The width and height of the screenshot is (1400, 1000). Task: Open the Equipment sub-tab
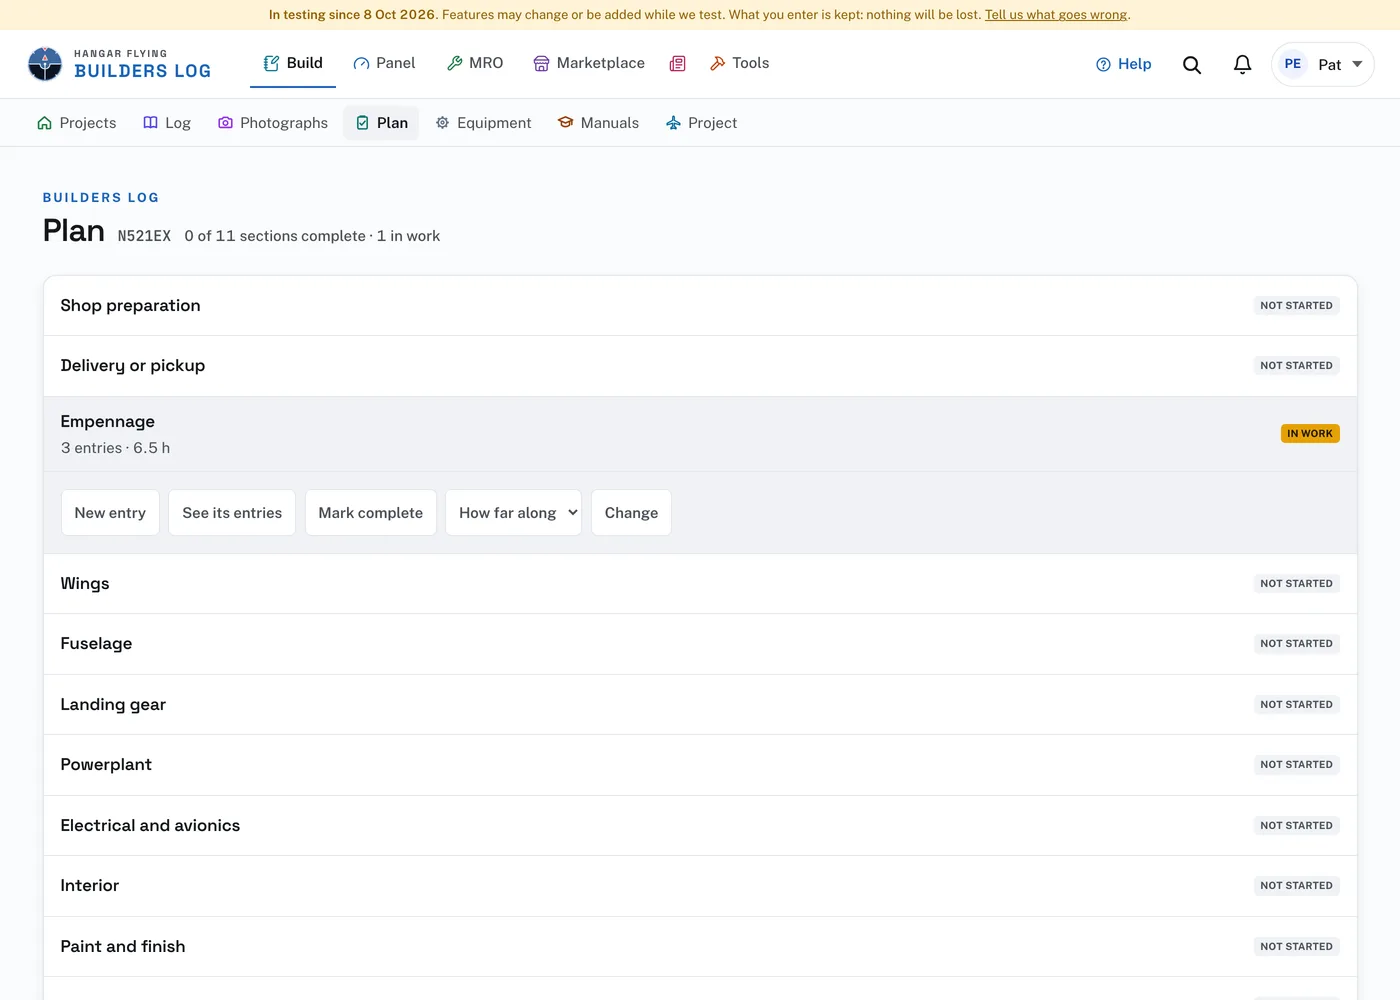pyautogui.click(x=483, y=123)
